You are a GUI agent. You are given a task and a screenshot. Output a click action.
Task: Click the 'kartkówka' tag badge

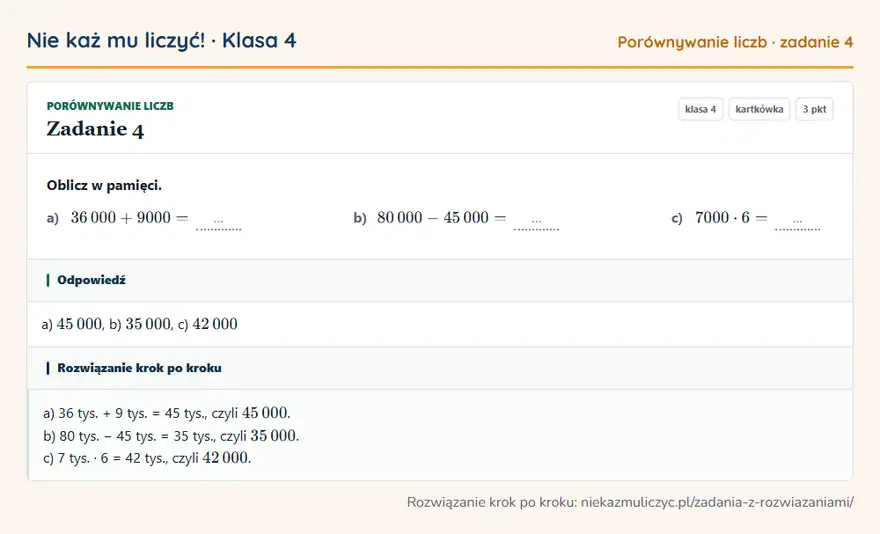click(x=759, y=109)
